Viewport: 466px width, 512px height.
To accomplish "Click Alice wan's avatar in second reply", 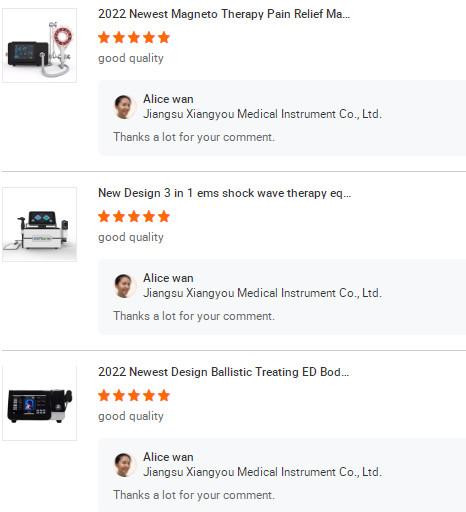I will (x=124, y=286).
